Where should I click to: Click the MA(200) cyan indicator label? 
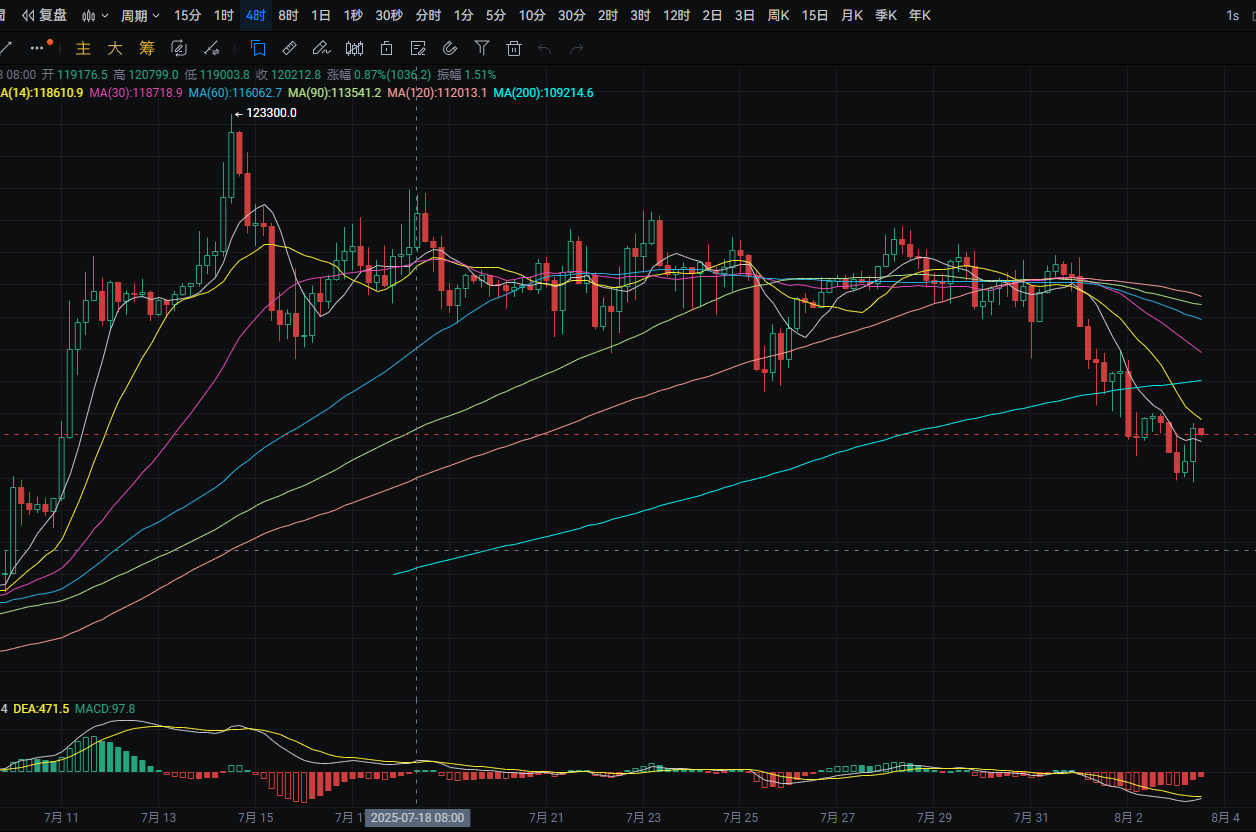(x=543, y=93)
